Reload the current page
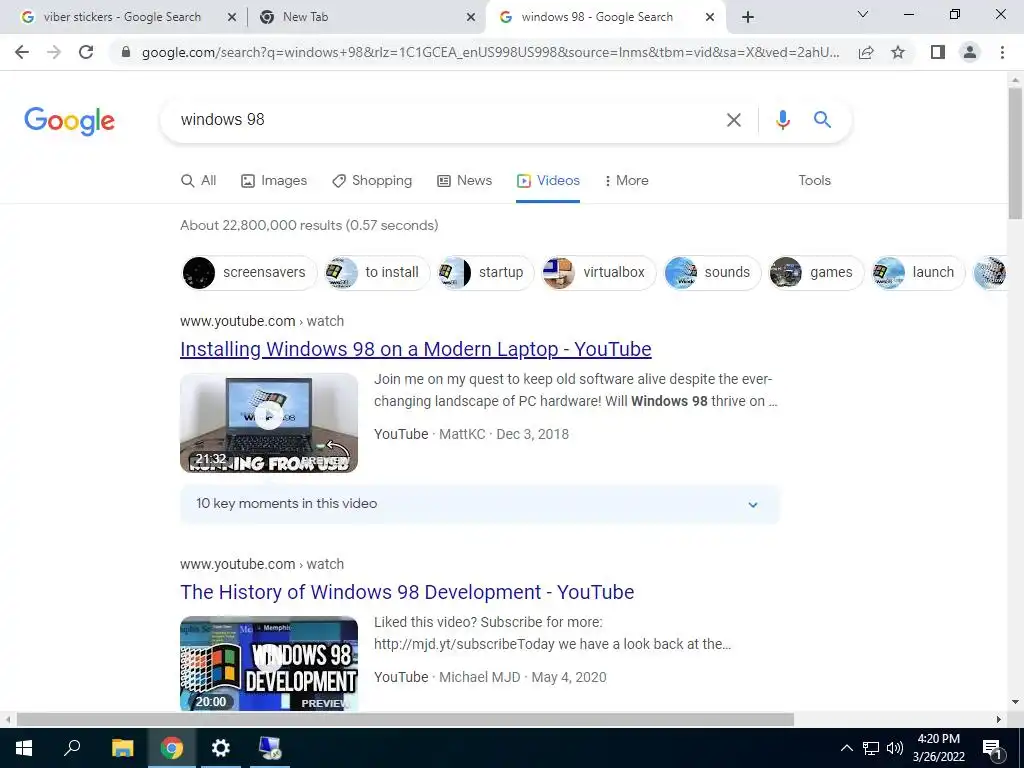1024x768 pixels. point(86,52)
